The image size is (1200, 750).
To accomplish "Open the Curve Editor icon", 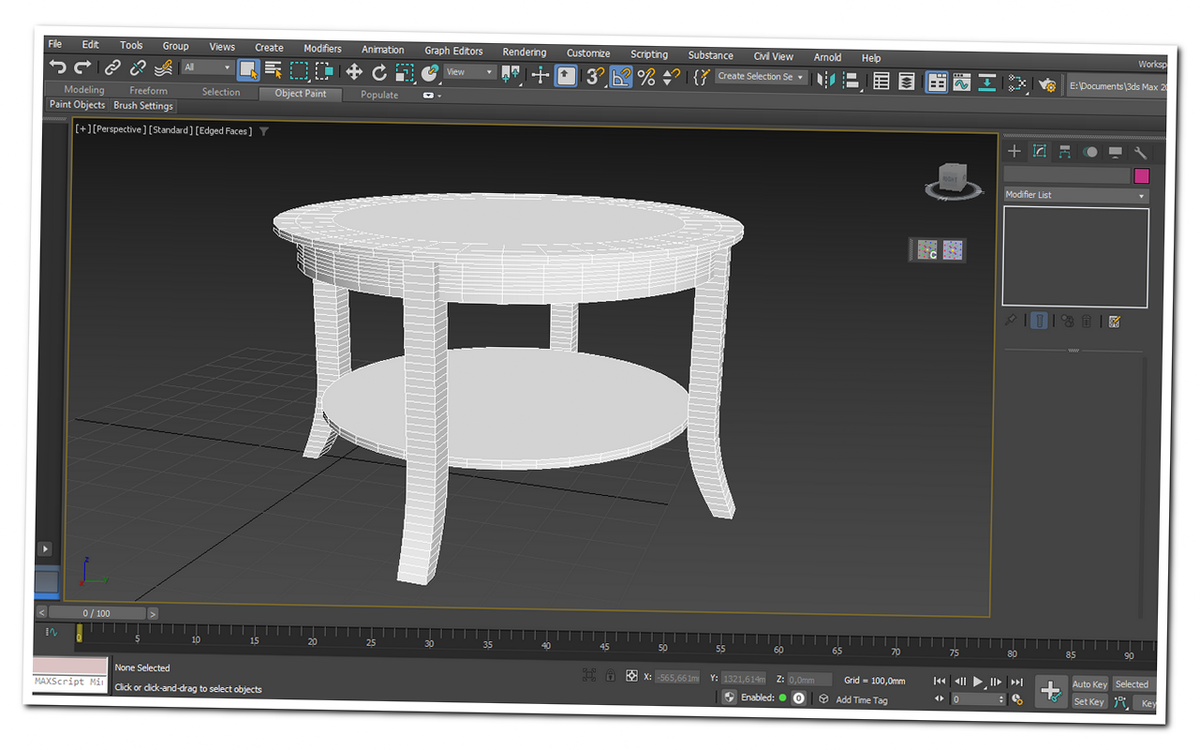I will 961,82.
